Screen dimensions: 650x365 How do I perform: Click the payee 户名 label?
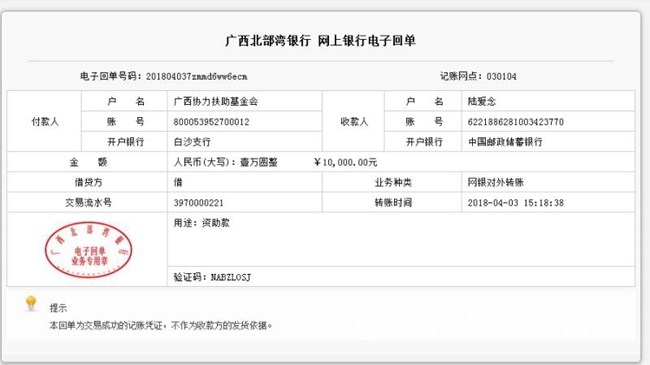[x=424, y=101]
